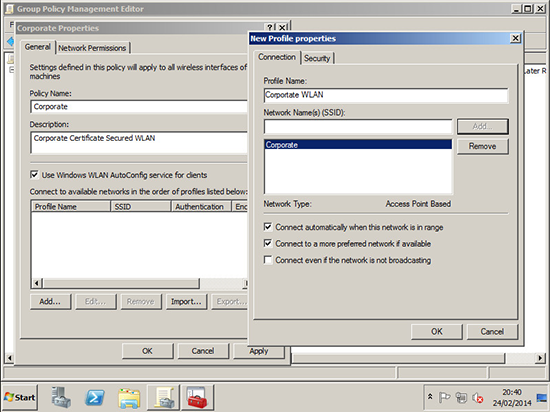Switch to the Security tab
This screenshot has height=412, width=550.
(317, 58)
